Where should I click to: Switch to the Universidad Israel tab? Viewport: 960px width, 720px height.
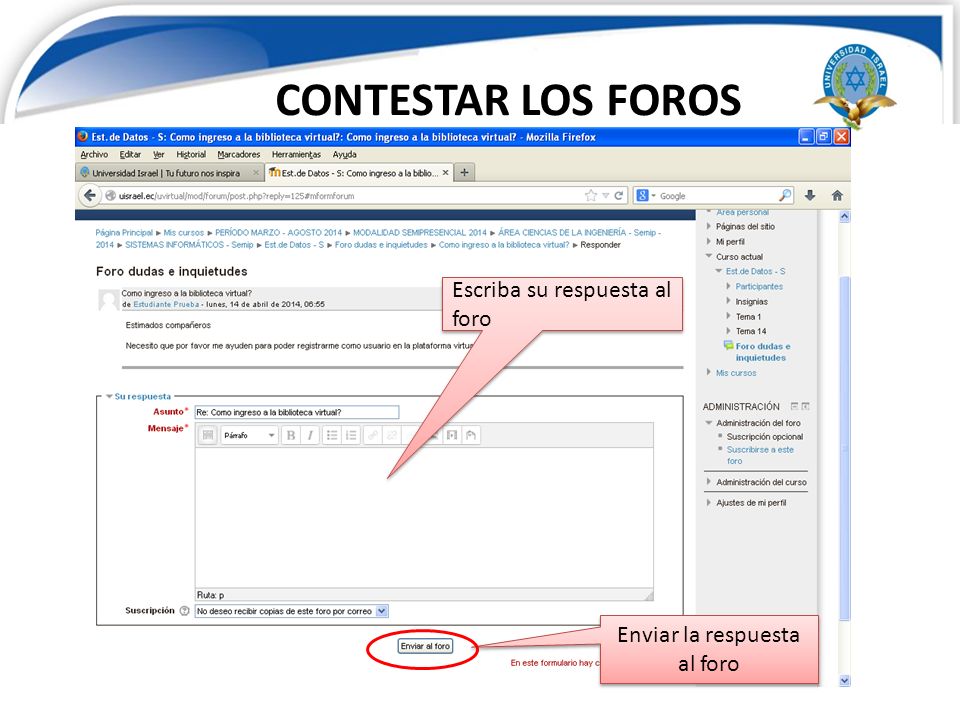point(170,173)
